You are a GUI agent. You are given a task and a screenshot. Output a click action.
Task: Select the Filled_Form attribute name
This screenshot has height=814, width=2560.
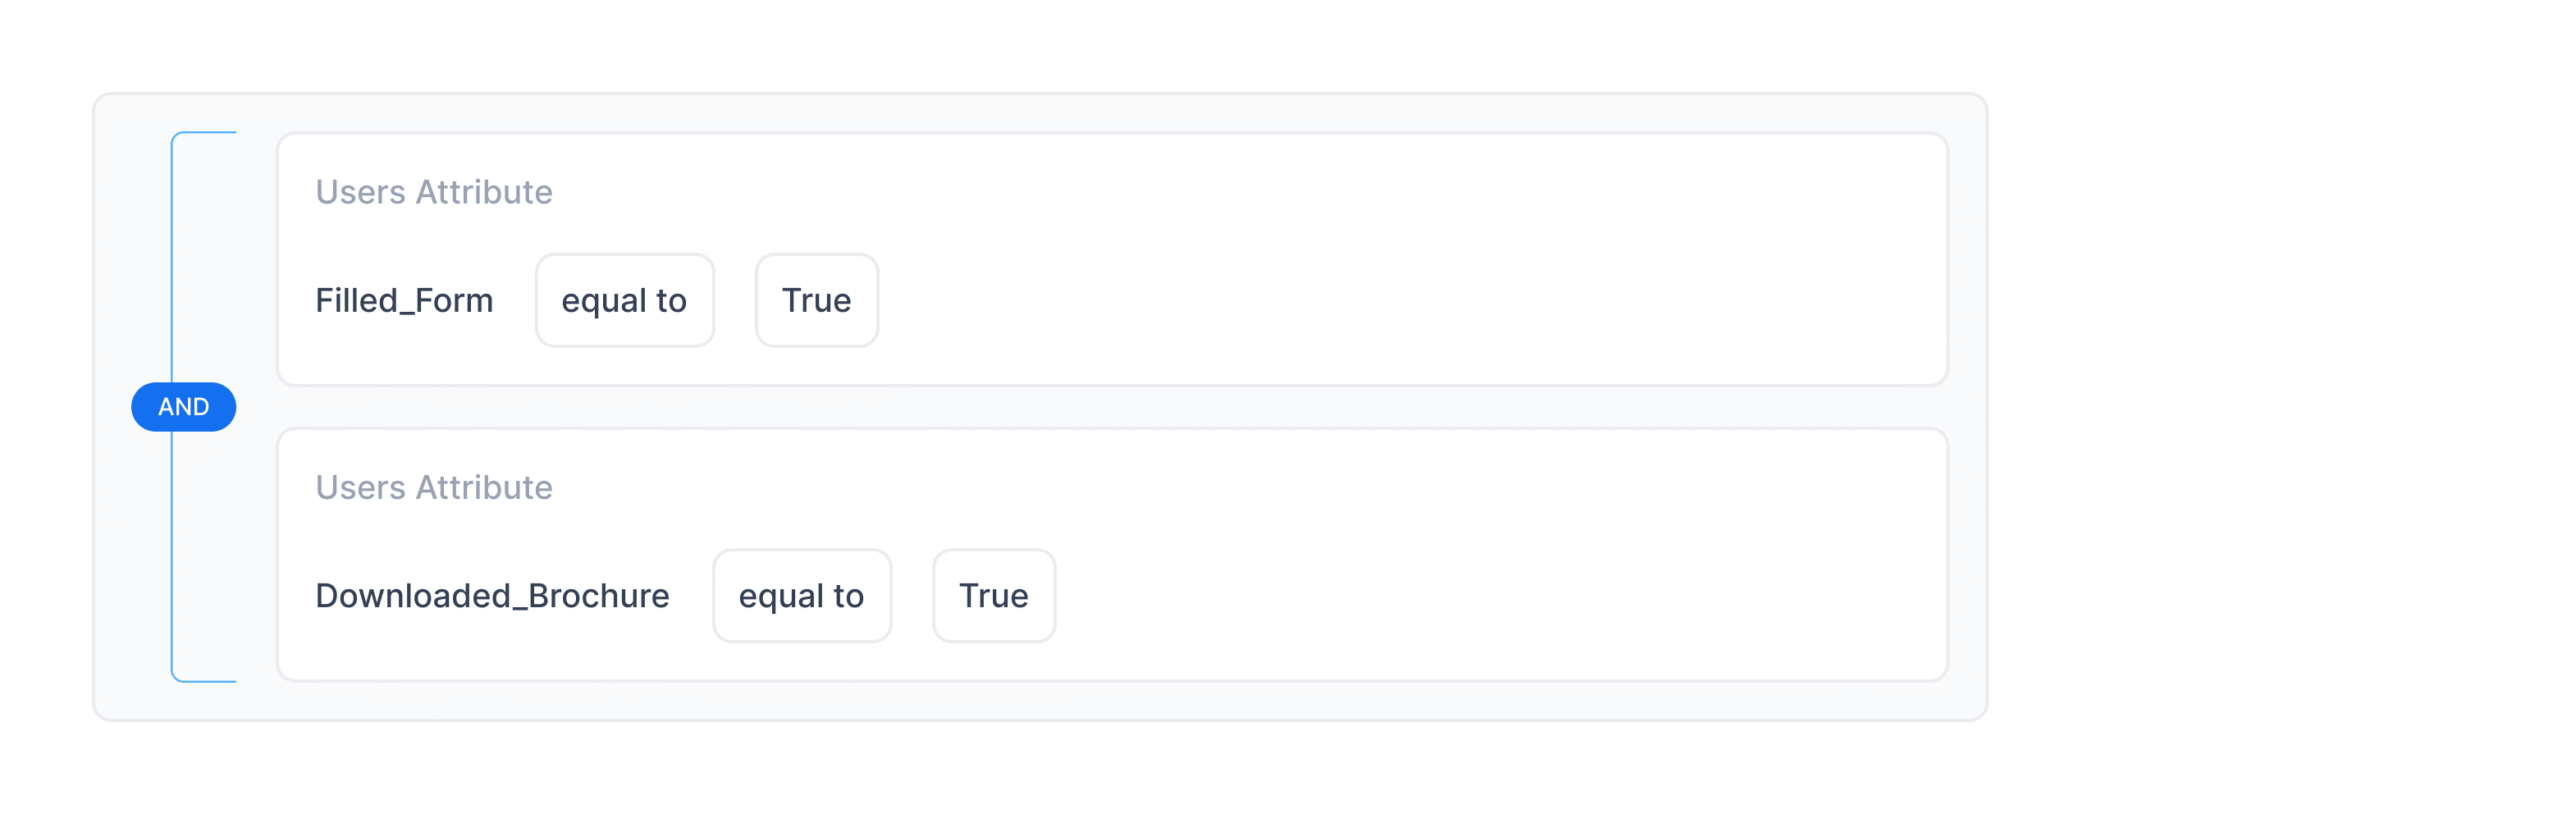tap(404, 300)
